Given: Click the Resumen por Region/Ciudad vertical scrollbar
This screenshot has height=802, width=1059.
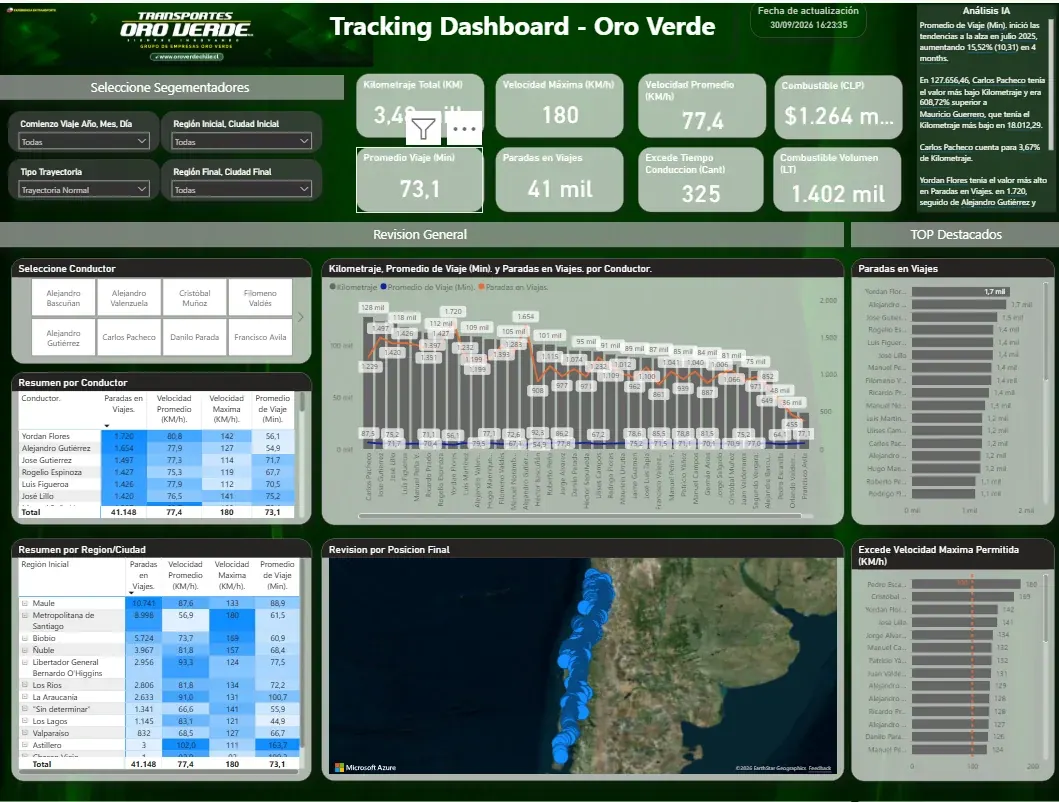Looking at the screenshot, I should (302, 651).
